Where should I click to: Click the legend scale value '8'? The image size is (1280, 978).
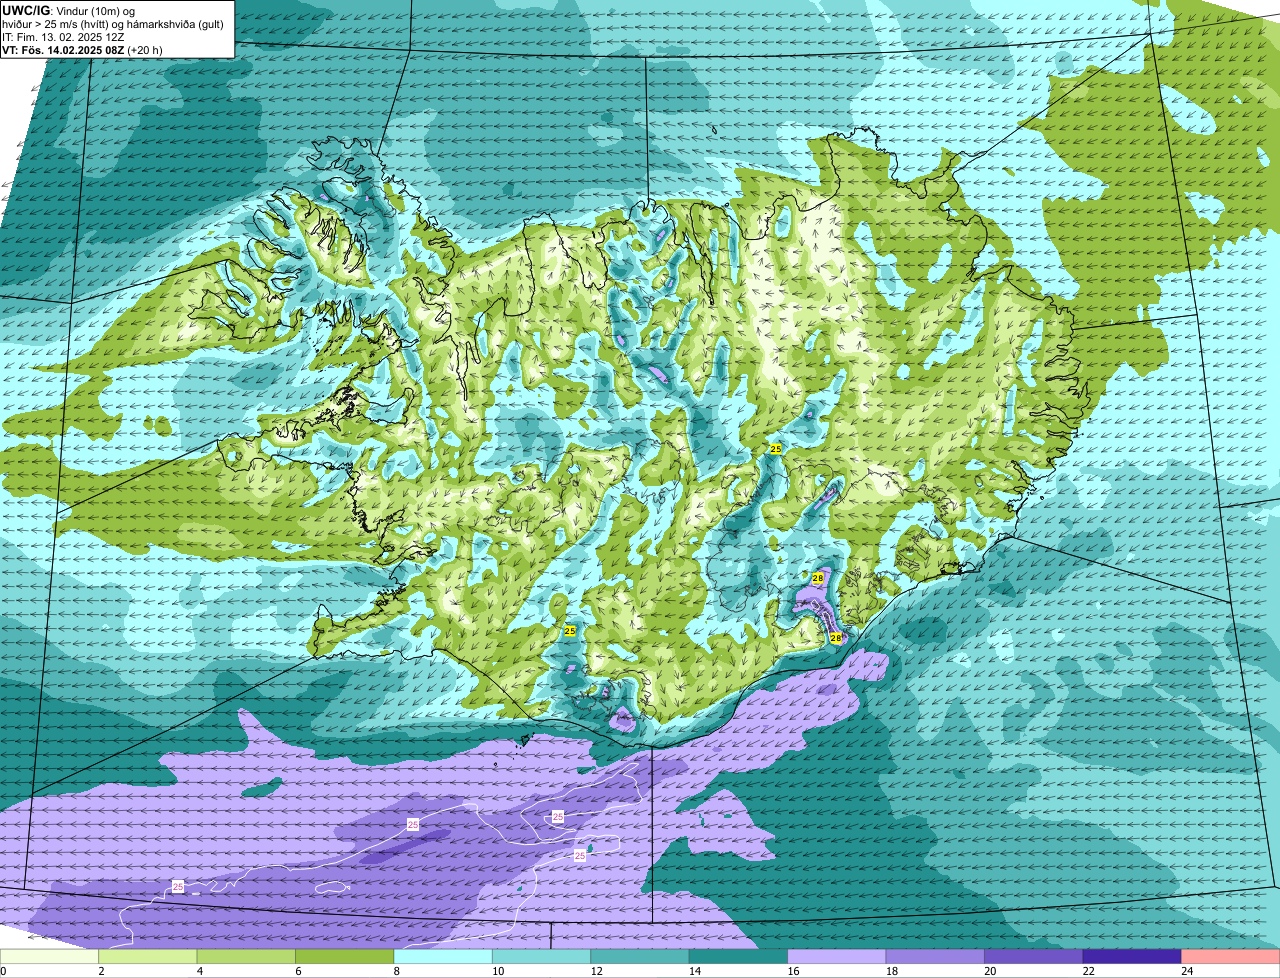click(x=395, y=971)
